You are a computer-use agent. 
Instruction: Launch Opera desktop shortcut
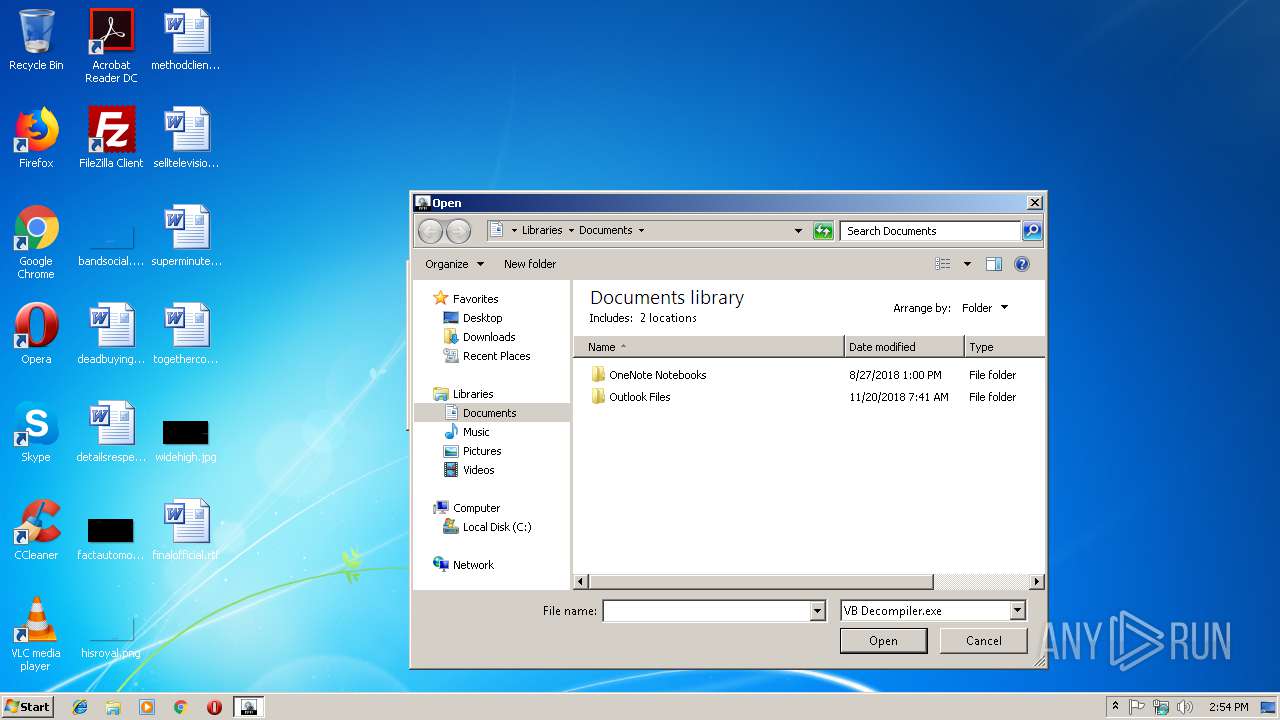click(x=36, y=334)
